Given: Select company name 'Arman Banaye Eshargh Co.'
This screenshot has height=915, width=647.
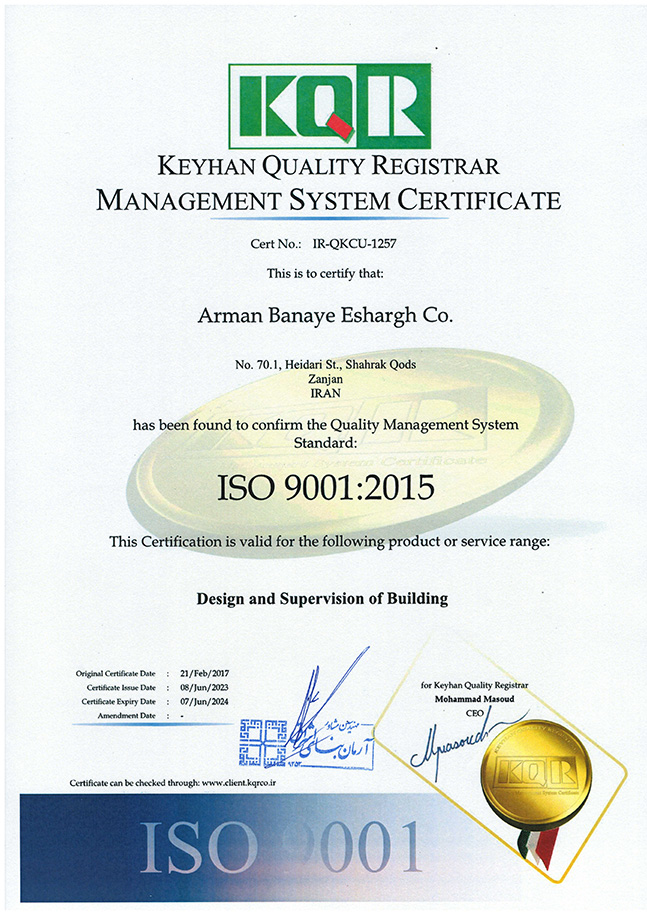Looking at the screenshot, I should click(x=326, y=316).
